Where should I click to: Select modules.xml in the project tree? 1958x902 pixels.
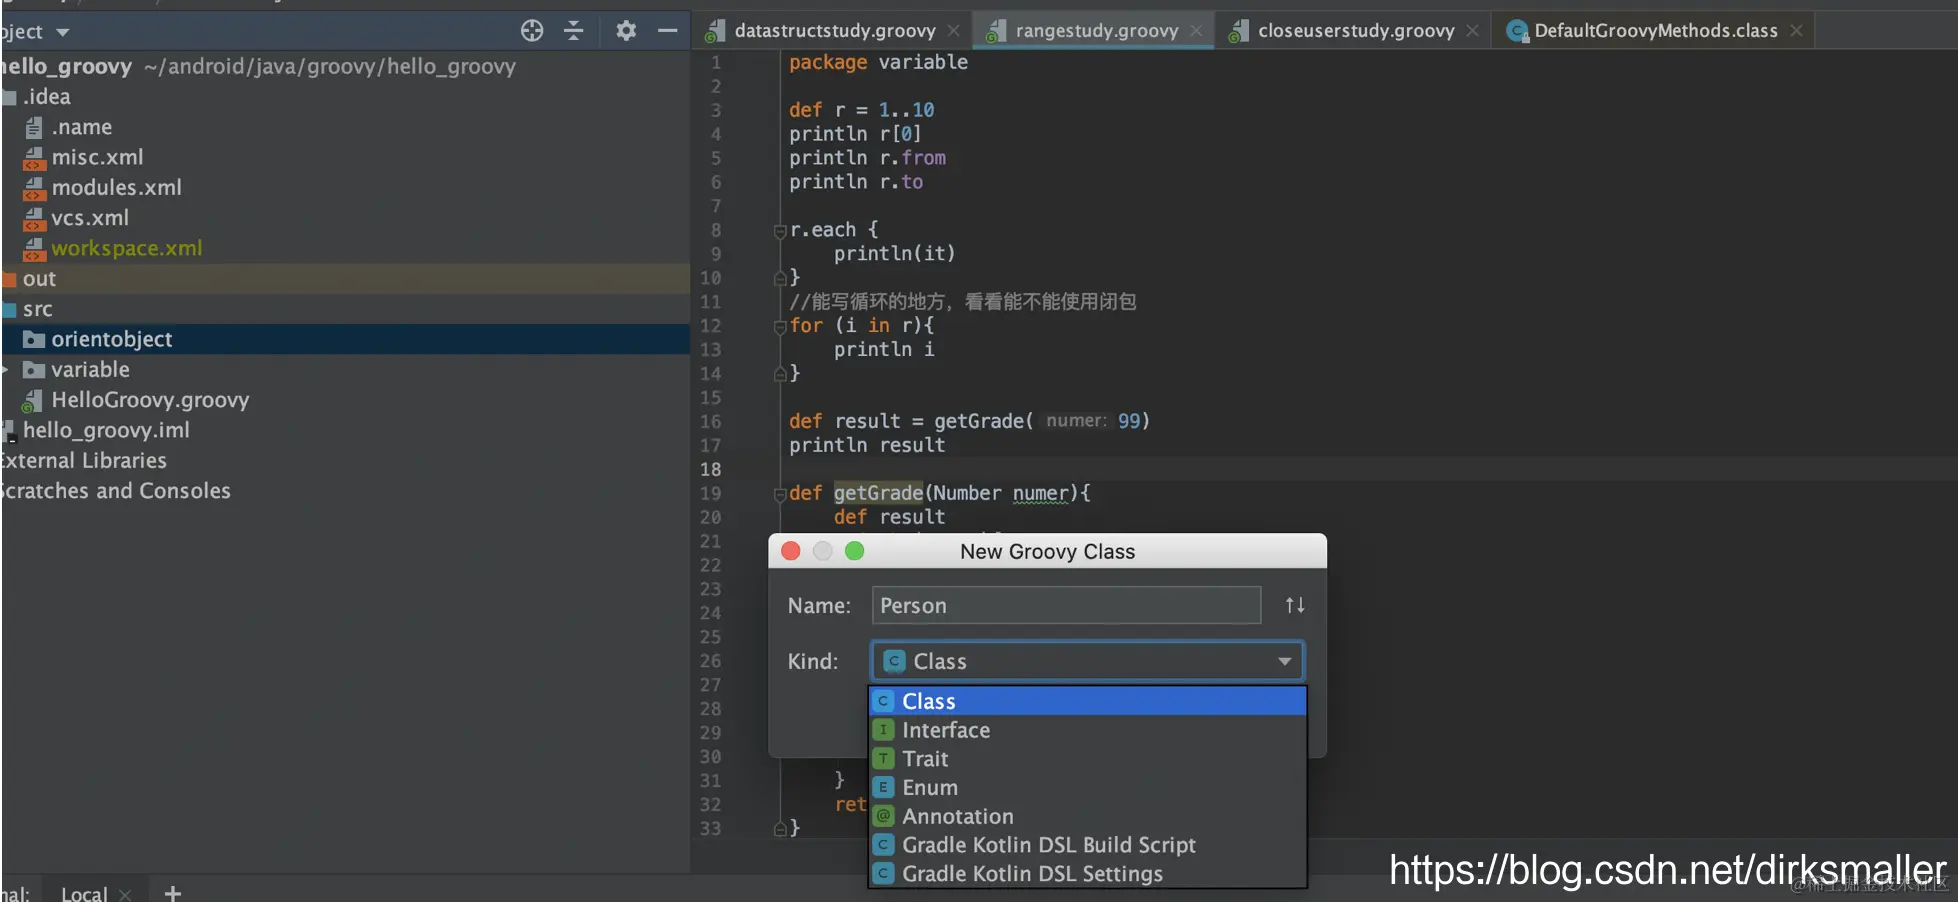[345, 187]
